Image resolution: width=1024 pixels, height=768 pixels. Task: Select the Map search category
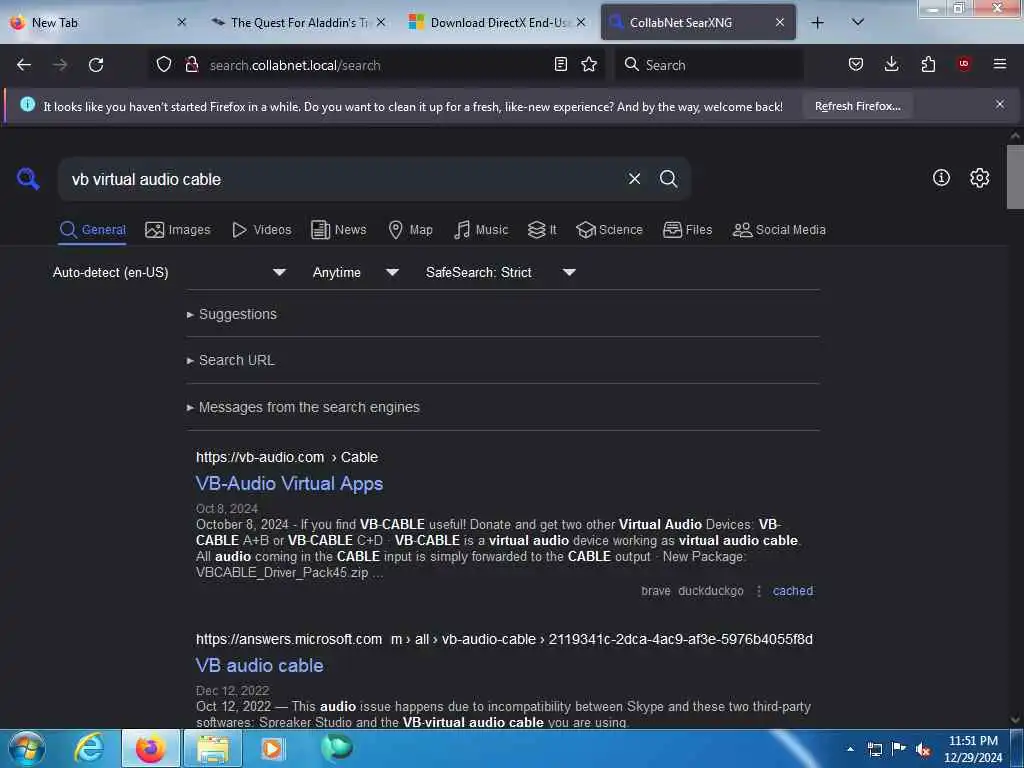pos(411,230)
